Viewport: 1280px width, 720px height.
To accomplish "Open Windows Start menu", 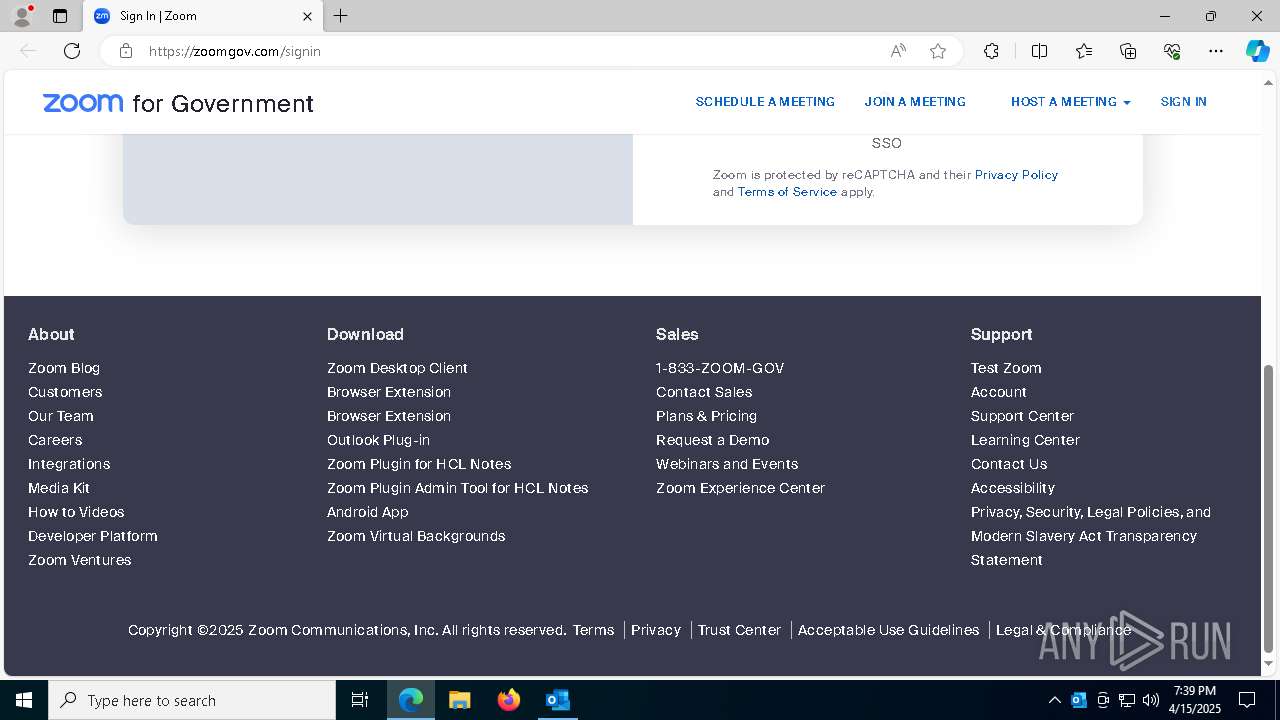I will click(x=24, y=700).
